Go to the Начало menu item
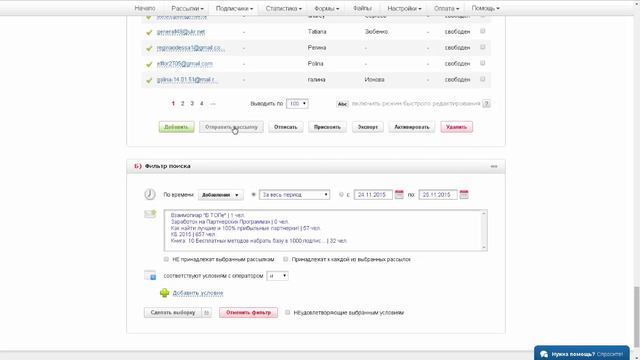Screen dimensions: 640x360 [145, 8]
